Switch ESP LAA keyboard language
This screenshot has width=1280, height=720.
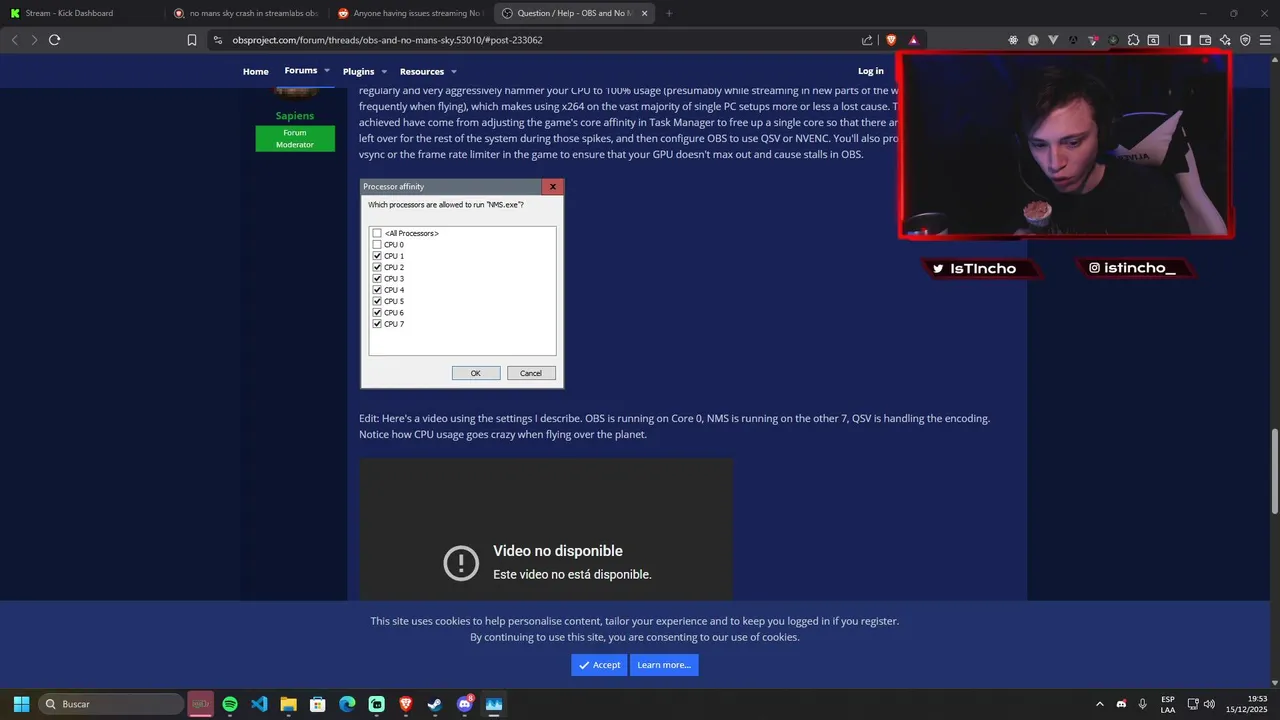[x=1168, y=704]
